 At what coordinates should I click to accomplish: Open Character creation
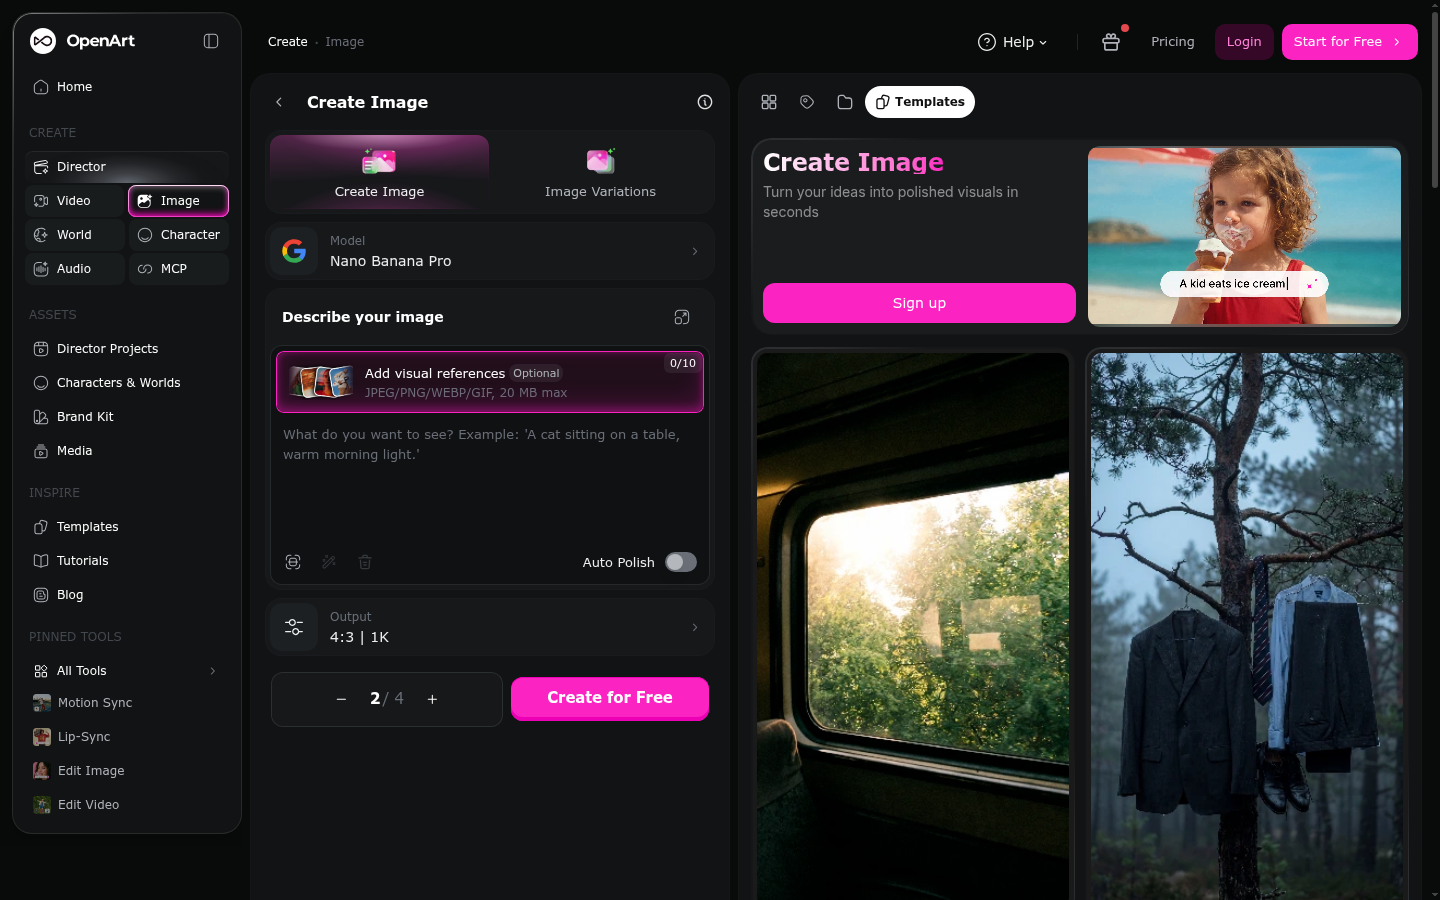coord(179,235)
